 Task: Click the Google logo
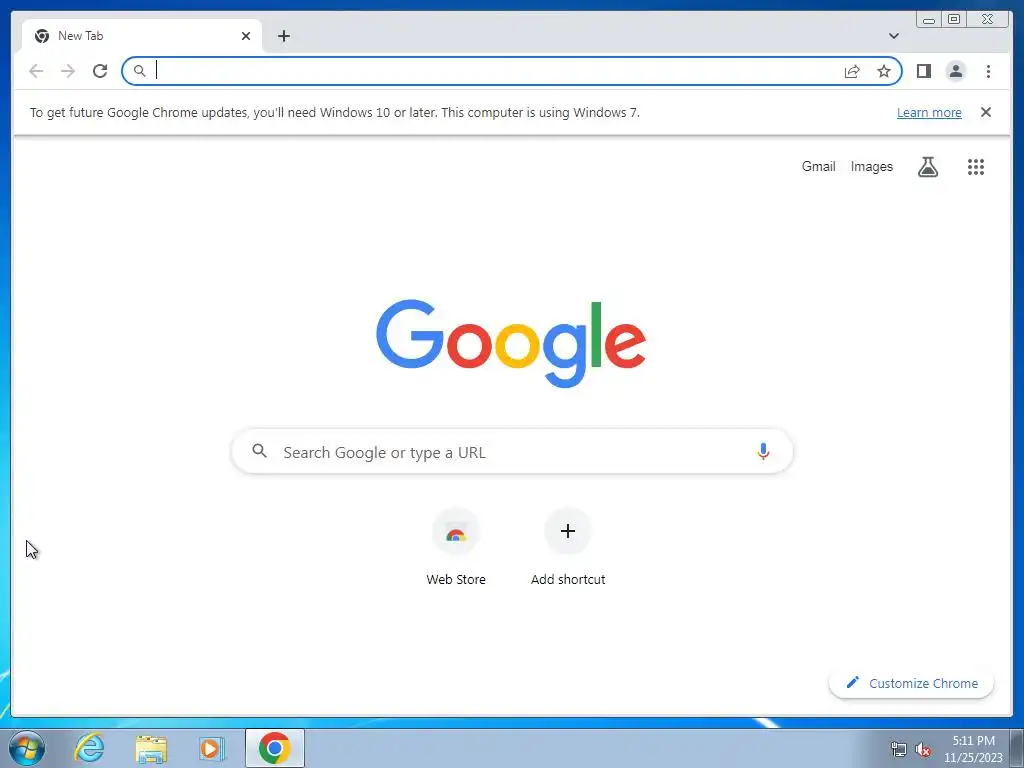click(x=511, y=343)
